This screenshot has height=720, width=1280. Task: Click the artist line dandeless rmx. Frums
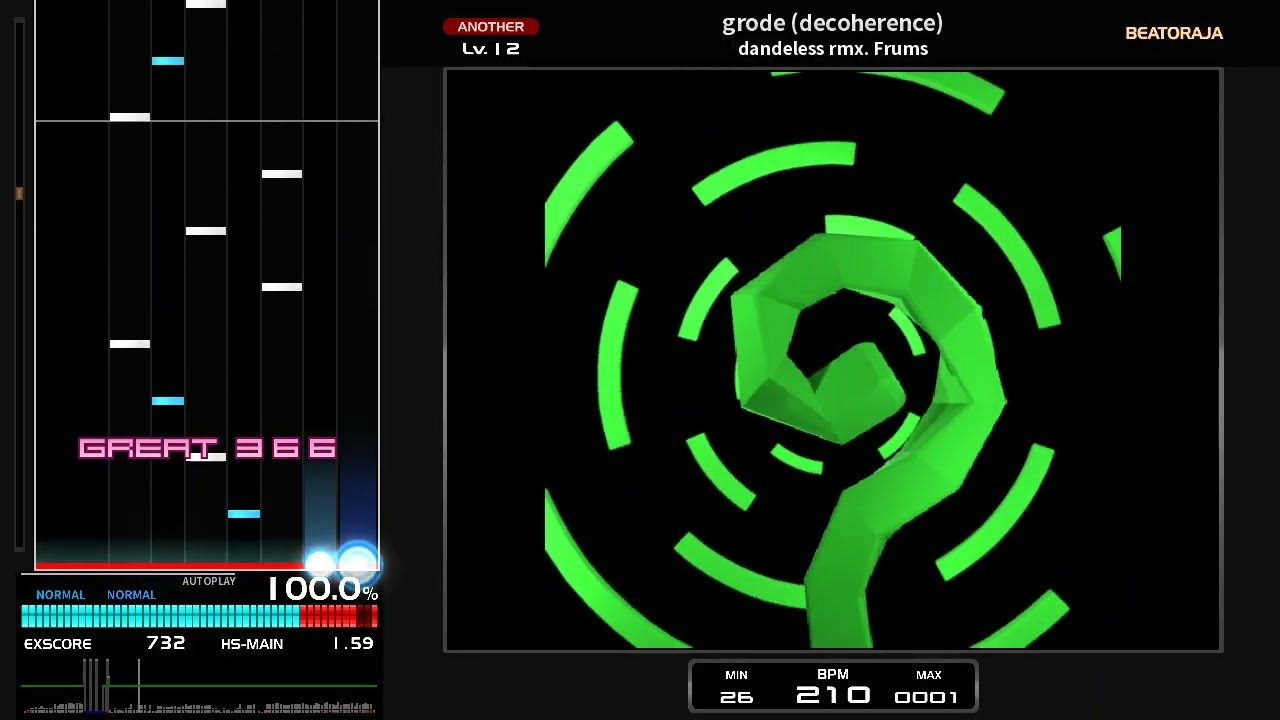point(833,49)
